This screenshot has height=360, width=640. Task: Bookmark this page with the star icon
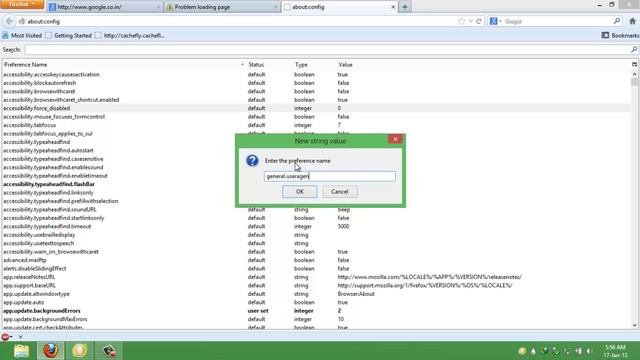tap(461, 21)
